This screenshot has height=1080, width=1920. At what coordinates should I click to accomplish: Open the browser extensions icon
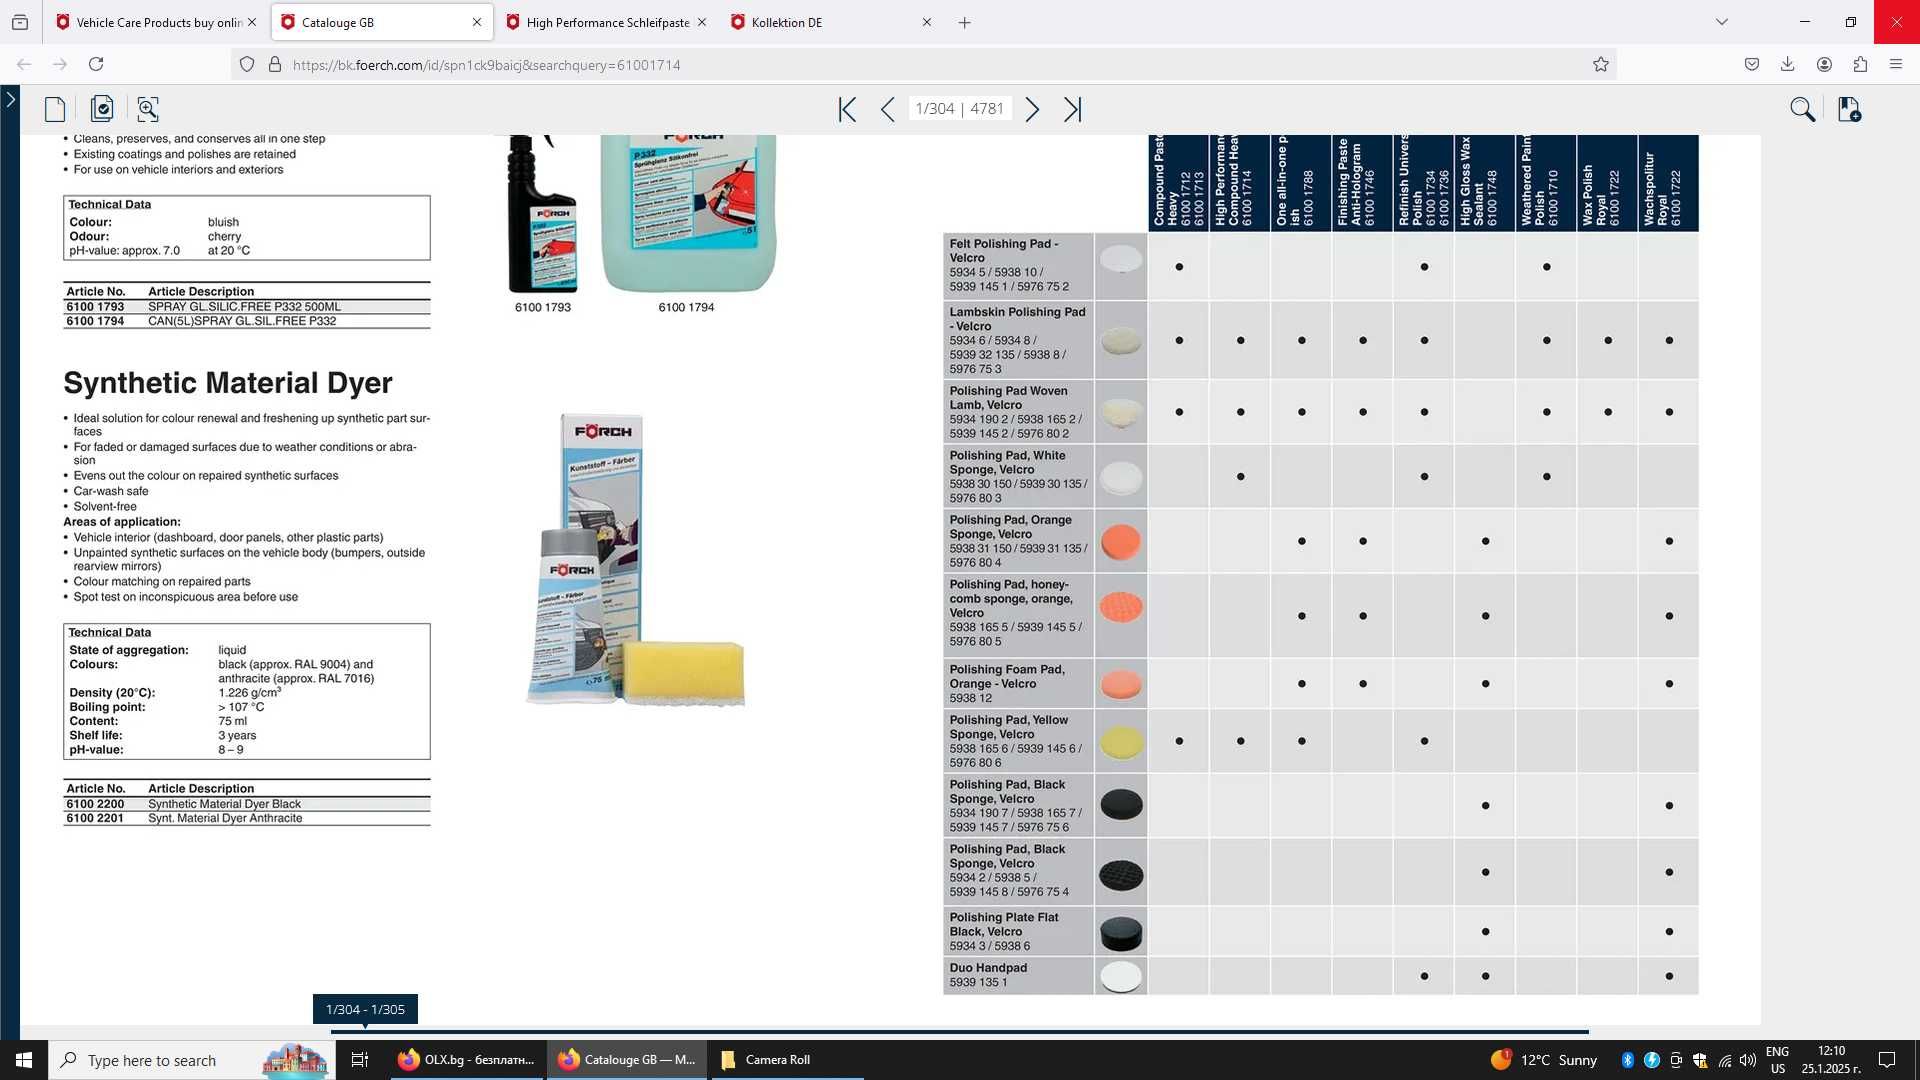[1860, 64]
